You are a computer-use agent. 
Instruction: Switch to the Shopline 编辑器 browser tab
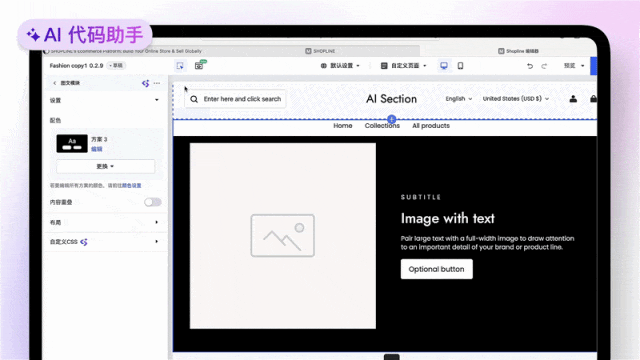tap(518, 51)
